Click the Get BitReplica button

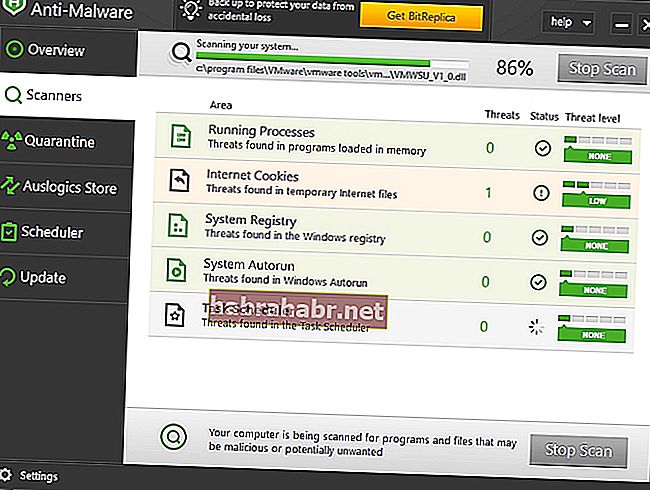[421, 17]
